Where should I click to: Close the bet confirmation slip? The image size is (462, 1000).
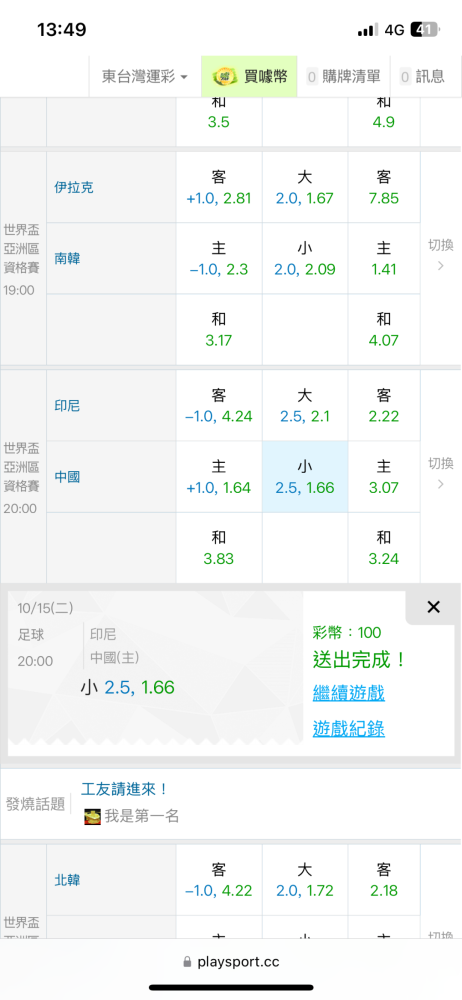[x=433, y=607]
